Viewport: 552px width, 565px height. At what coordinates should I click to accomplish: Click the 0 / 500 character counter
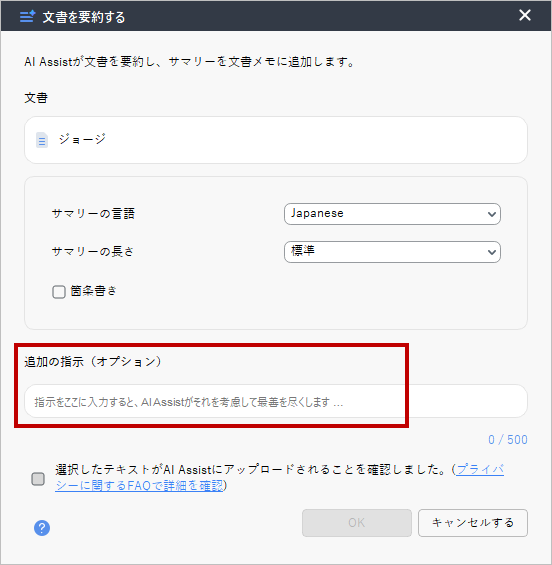[508, 440]
